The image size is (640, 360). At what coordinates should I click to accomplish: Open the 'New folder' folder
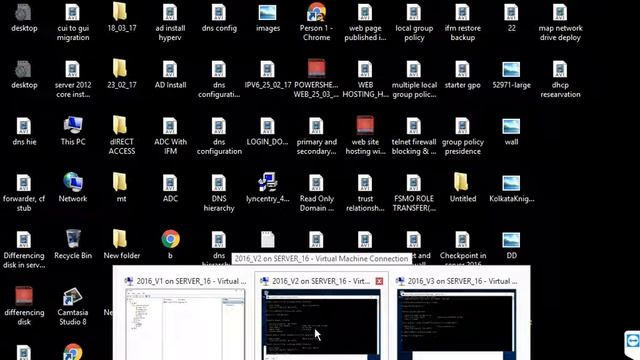point(121,239)
